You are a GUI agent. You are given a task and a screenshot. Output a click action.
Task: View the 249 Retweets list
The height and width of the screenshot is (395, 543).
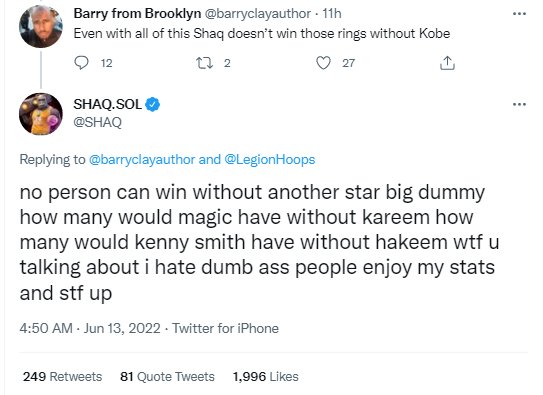(62, 377)
